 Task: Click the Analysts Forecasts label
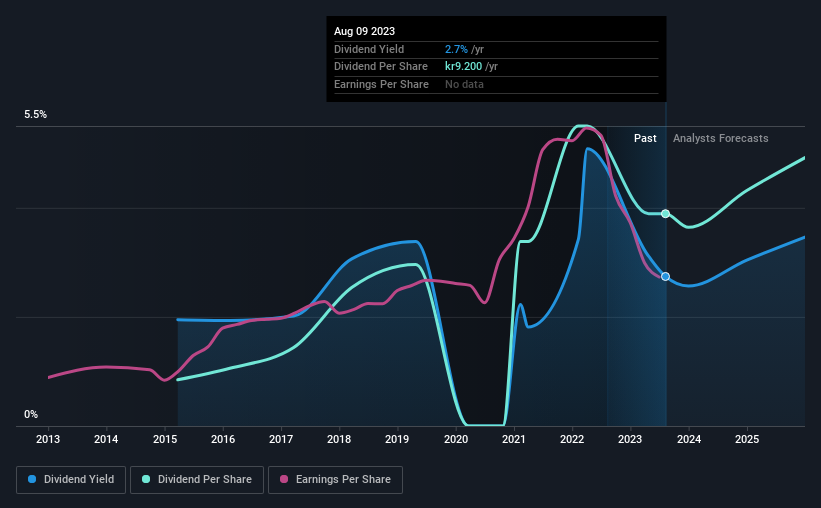720,138
